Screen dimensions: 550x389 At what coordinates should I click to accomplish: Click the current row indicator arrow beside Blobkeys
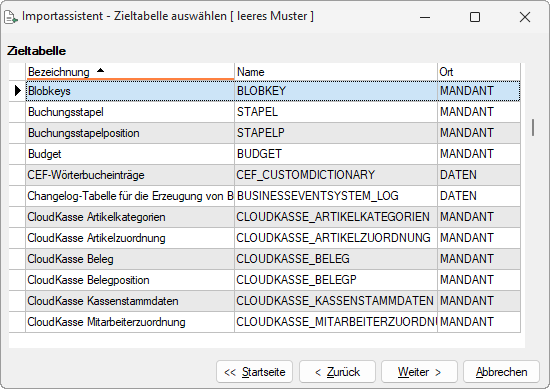click(18, 91)
